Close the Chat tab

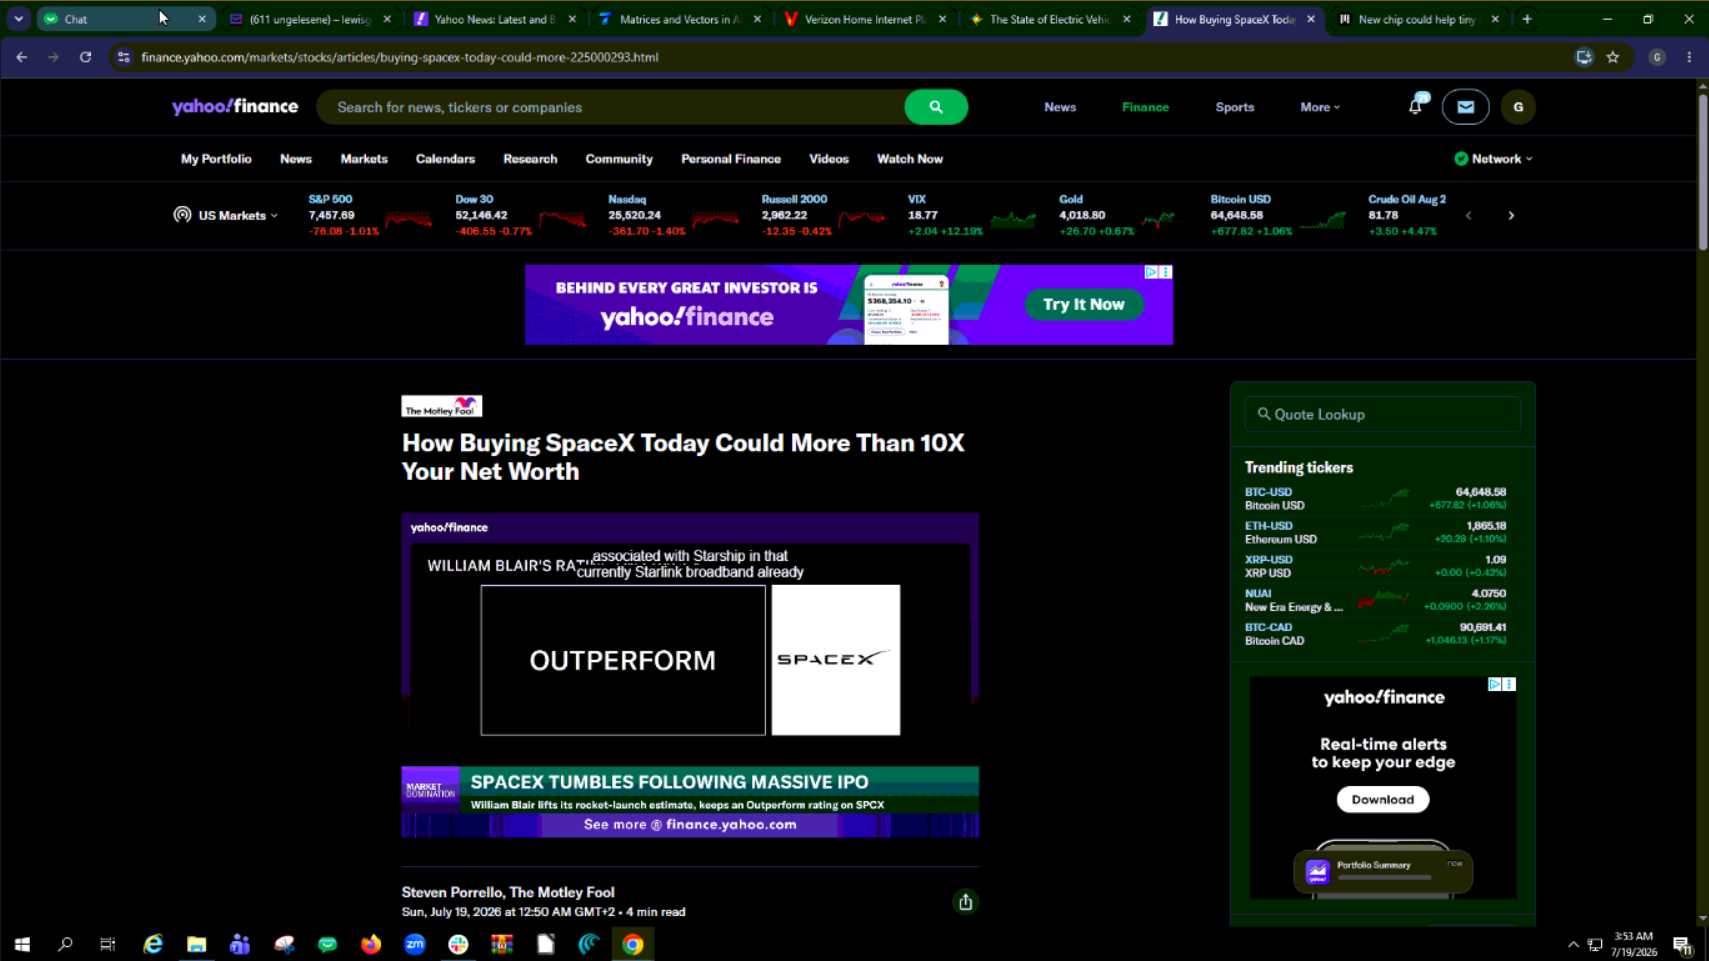[x=202, y=19]
